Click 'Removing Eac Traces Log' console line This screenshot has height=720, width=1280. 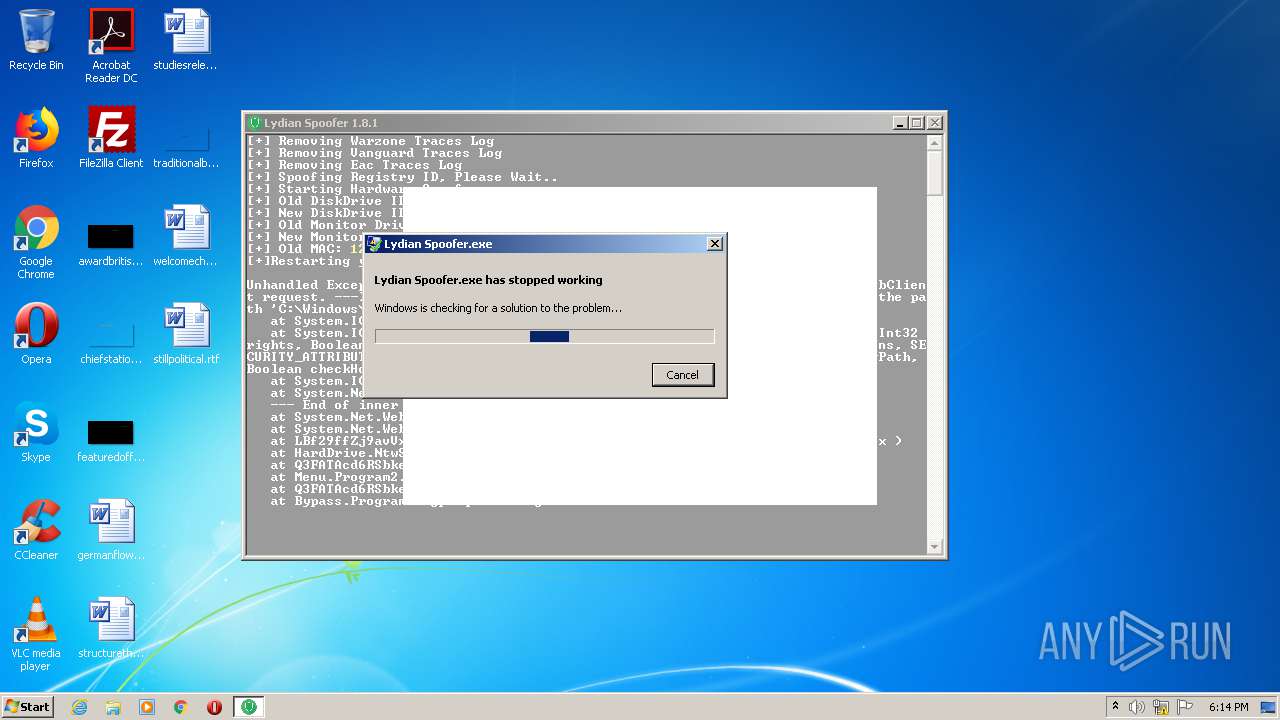pos(355,165)
